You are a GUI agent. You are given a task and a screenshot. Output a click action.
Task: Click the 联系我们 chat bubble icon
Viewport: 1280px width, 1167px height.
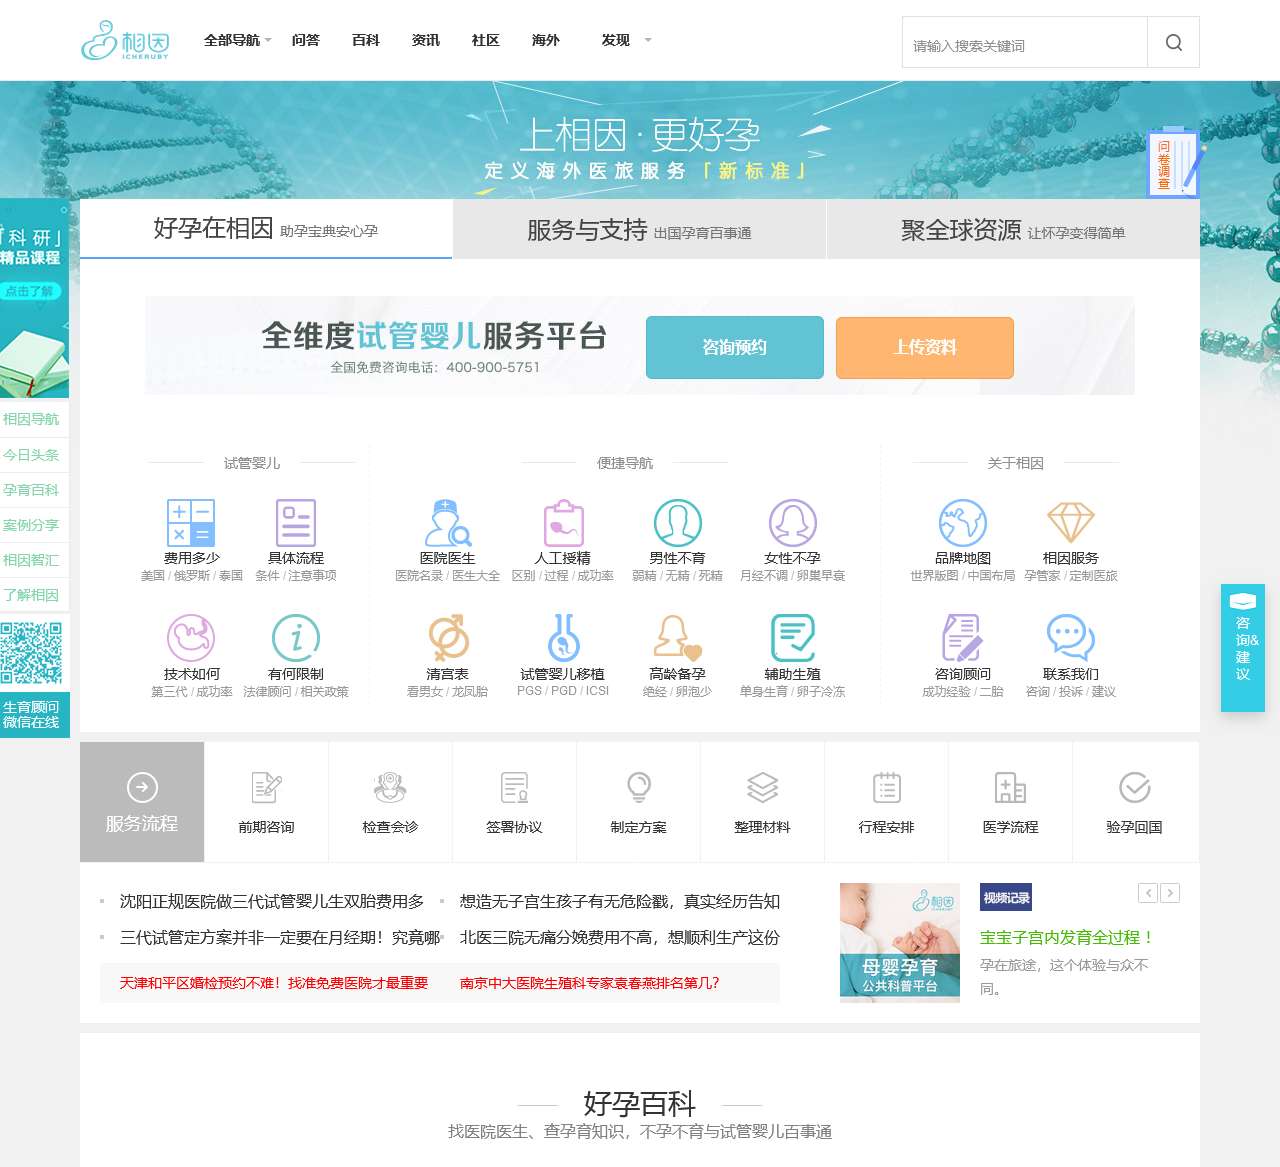(1070, 638)
